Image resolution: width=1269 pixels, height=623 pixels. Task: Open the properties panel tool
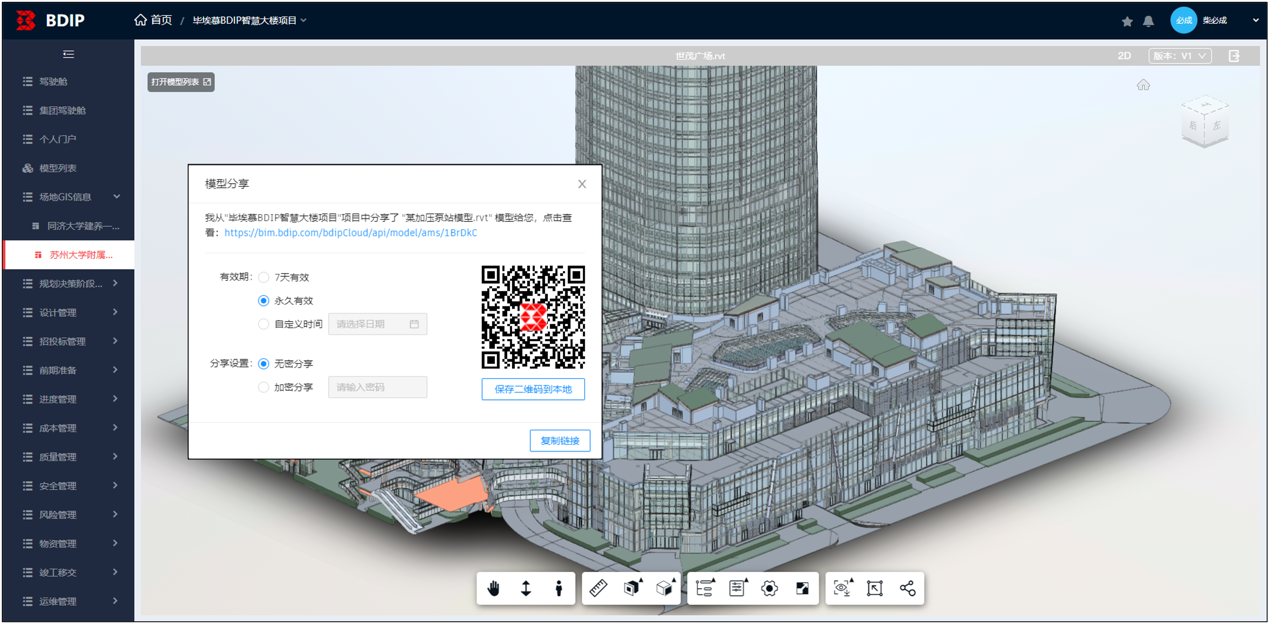coord(738,589)
